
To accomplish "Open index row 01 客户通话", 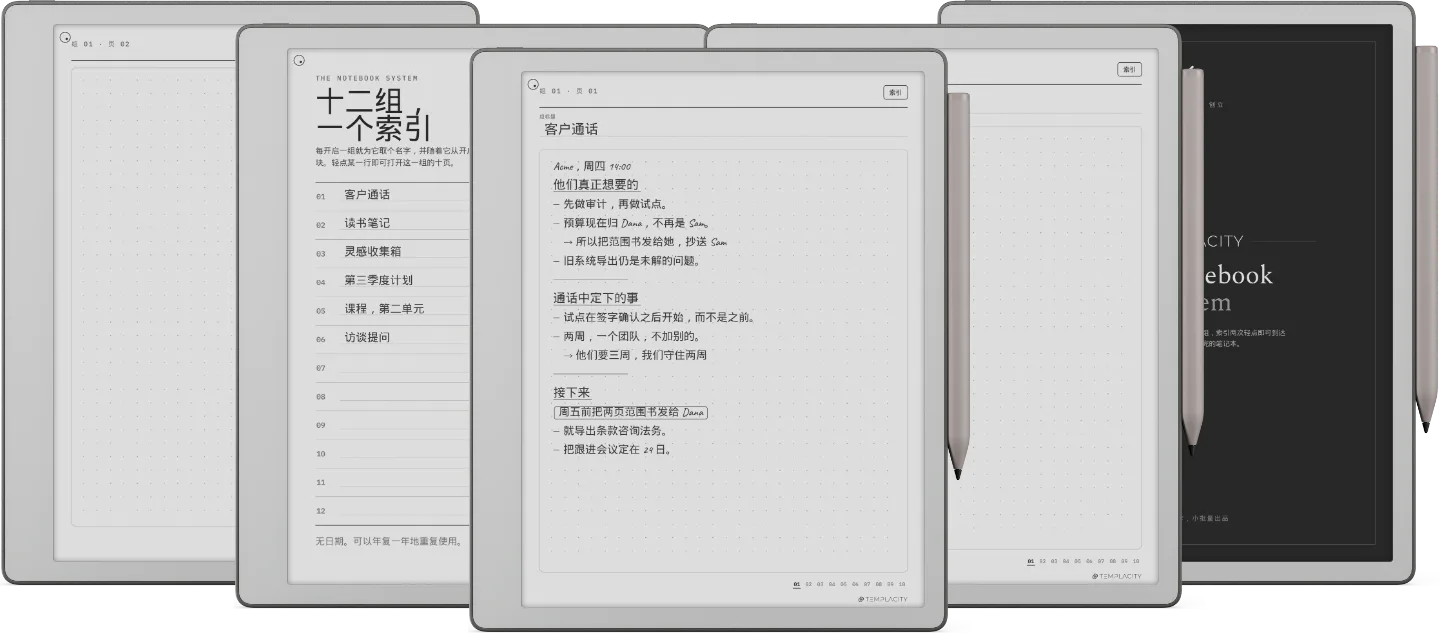I will (391, 195).
